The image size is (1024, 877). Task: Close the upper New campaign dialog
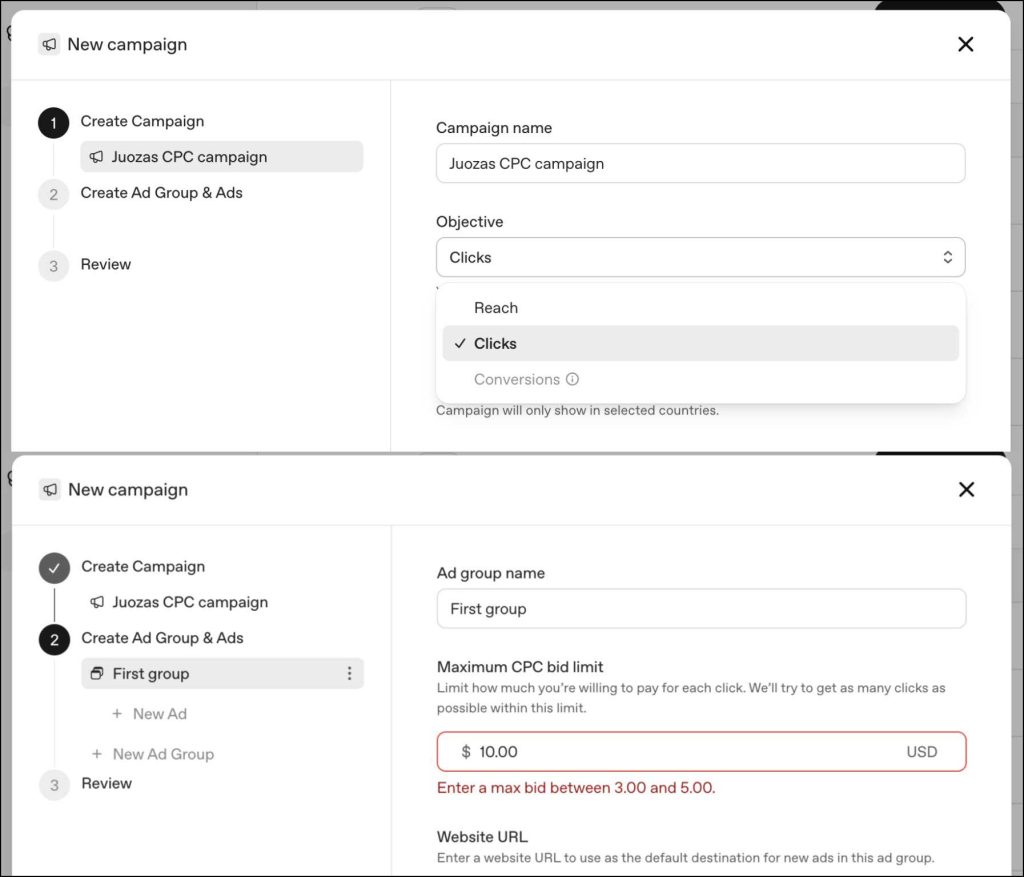coord(965,44)
